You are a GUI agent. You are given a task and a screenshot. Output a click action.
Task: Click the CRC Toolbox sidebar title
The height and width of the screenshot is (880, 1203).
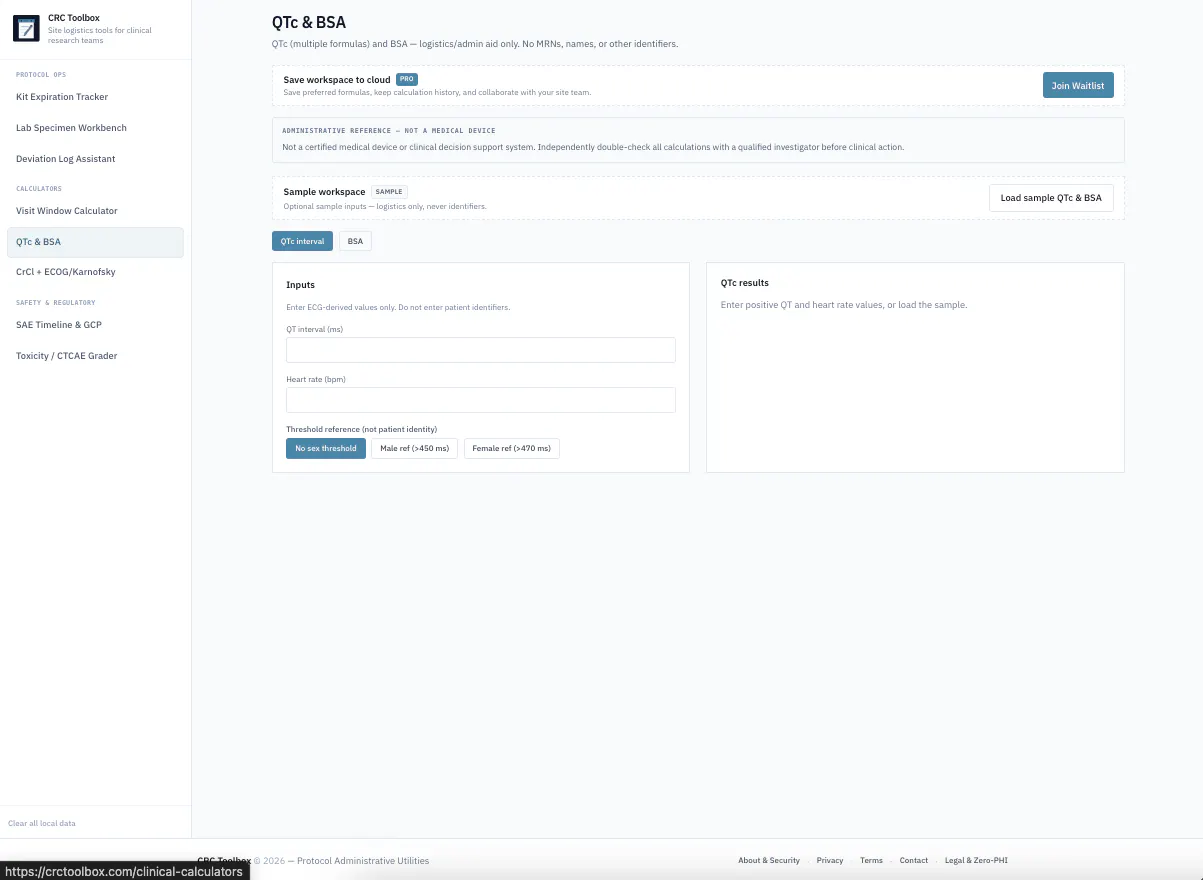tap(74, 18)
